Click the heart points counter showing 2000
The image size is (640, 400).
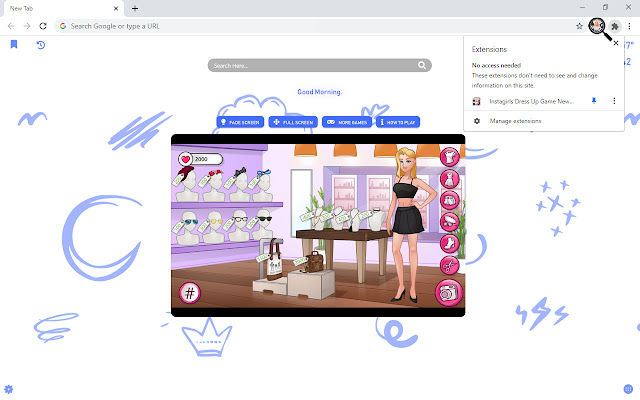coord(200,159)
